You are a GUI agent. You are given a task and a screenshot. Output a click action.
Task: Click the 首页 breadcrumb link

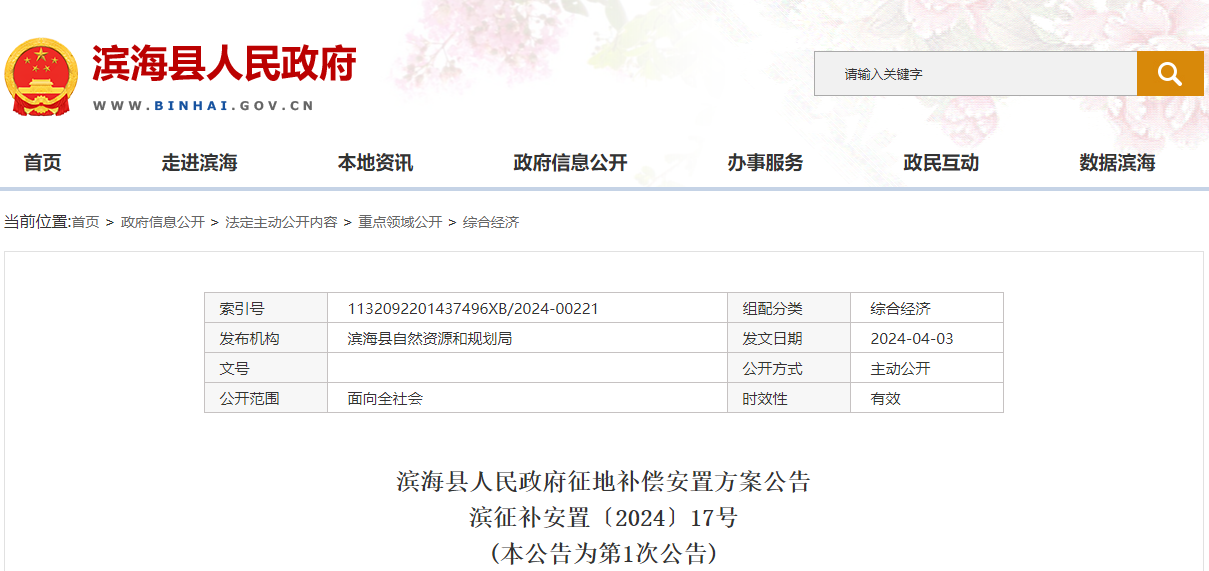point(85,222)
